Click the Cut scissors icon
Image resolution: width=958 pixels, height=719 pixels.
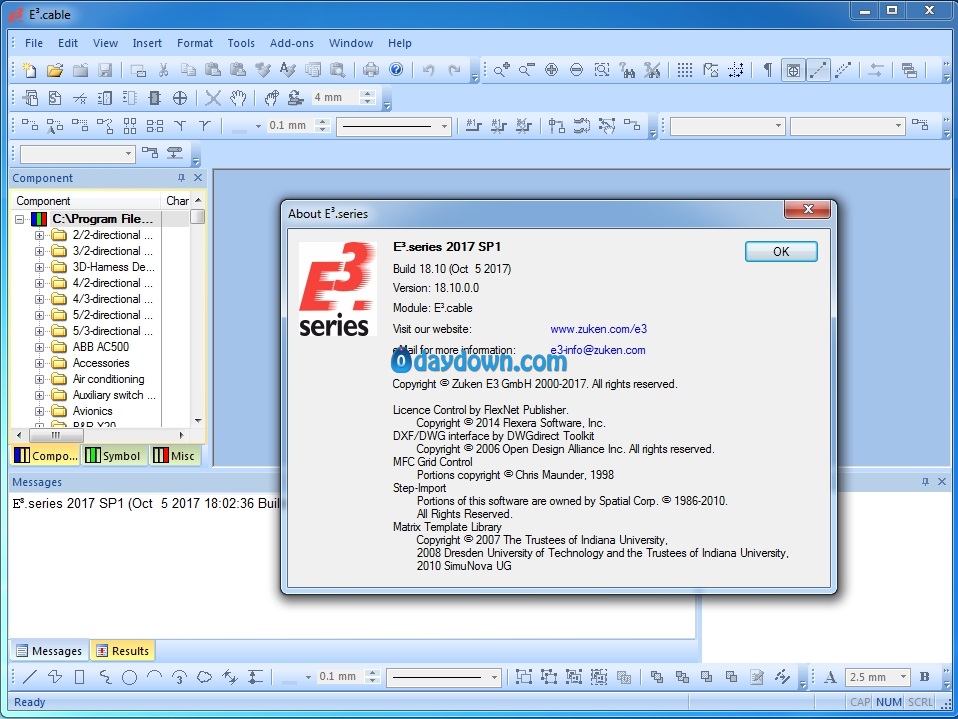(x=163, y=70)
